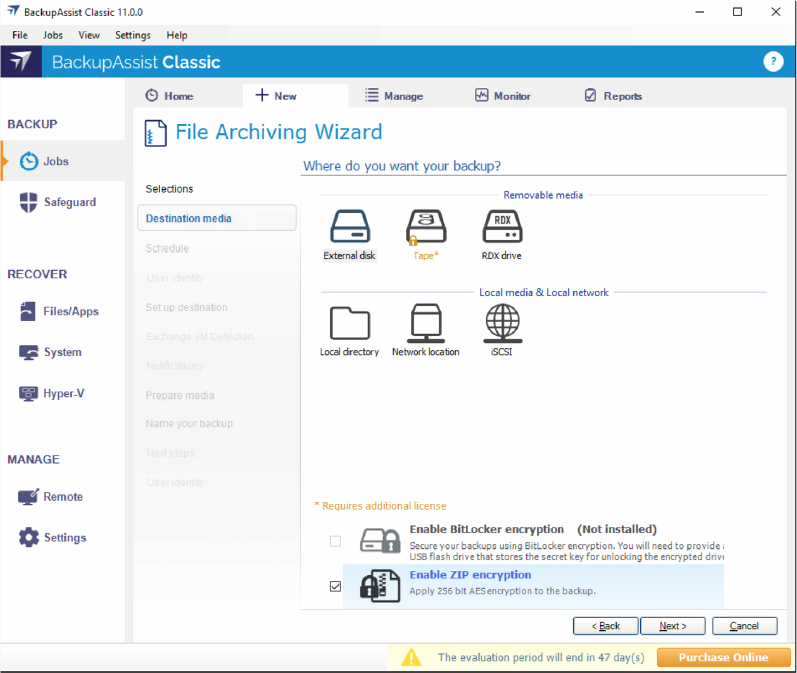Screen dimensions: 797x673
Task: Go to the Selections wizard step
Action: [169, 189]
